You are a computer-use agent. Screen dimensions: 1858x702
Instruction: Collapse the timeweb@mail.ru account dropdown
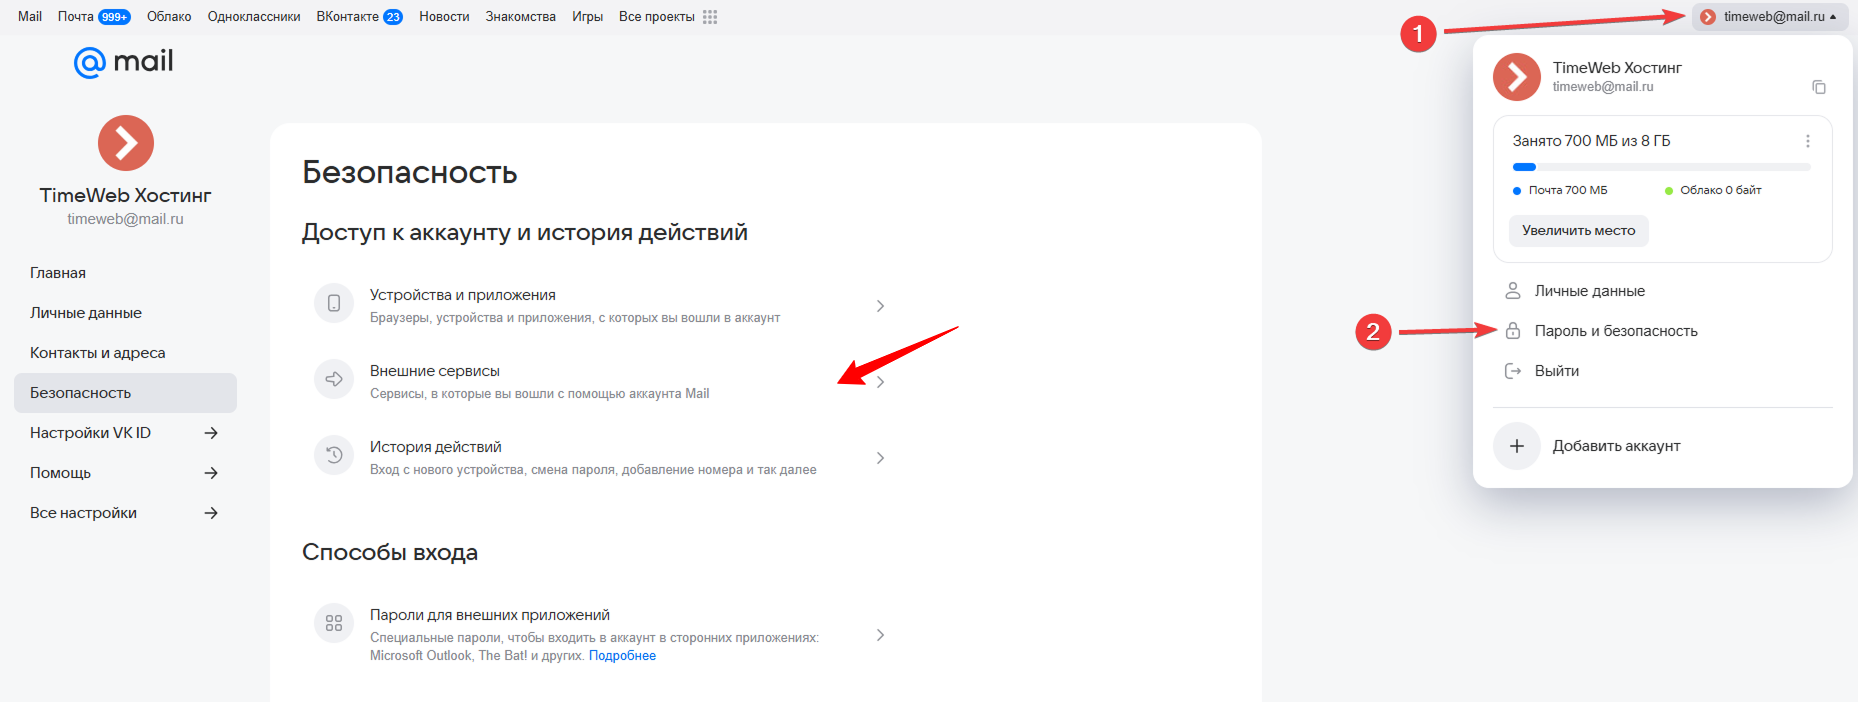[x=1770, y=17]
